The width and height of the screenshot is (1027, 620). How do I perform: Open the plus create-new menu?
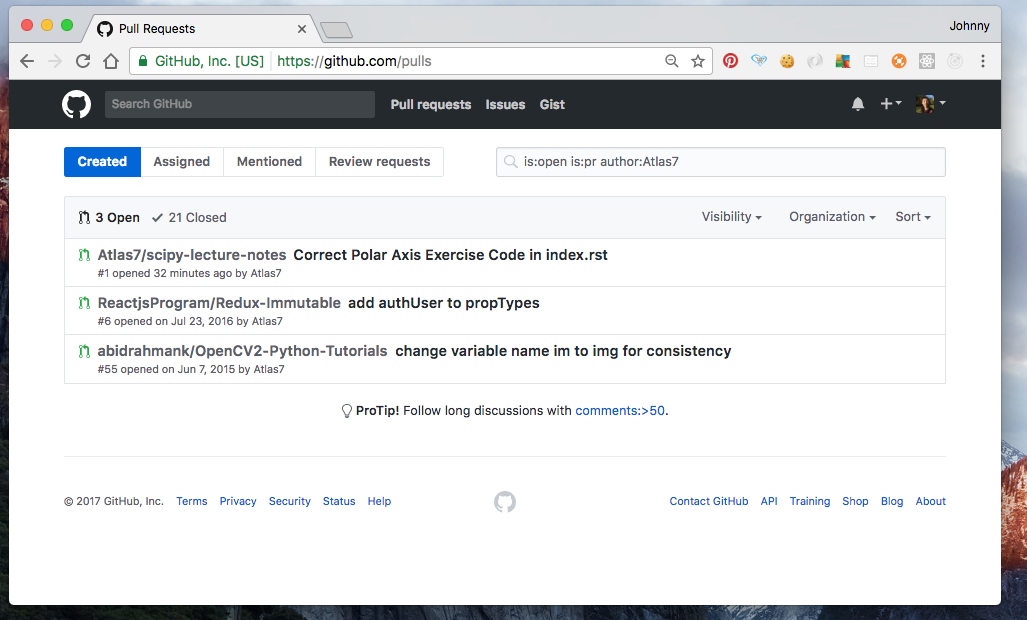click(891, 103)
